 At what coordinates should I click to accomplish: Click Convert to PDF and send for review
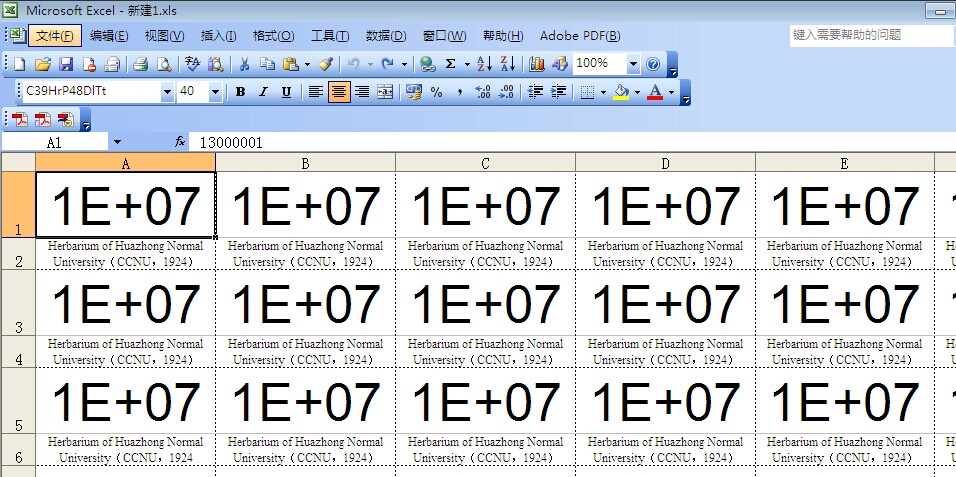coord(66,120)
